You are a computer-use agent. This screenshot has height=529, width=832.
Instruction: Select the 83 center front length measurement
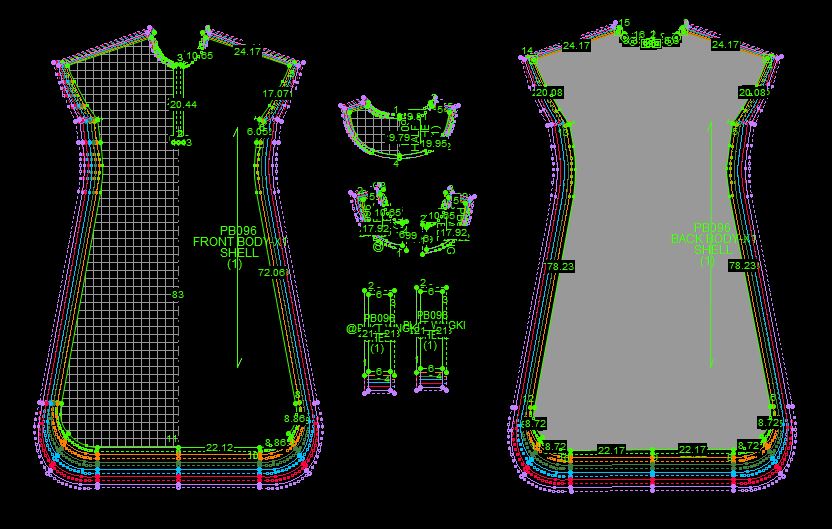[178, 295]
